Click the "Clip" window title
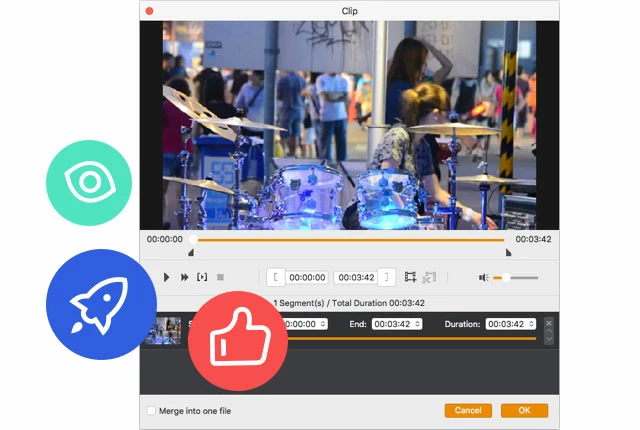640x430 pixels. point(349,11)
